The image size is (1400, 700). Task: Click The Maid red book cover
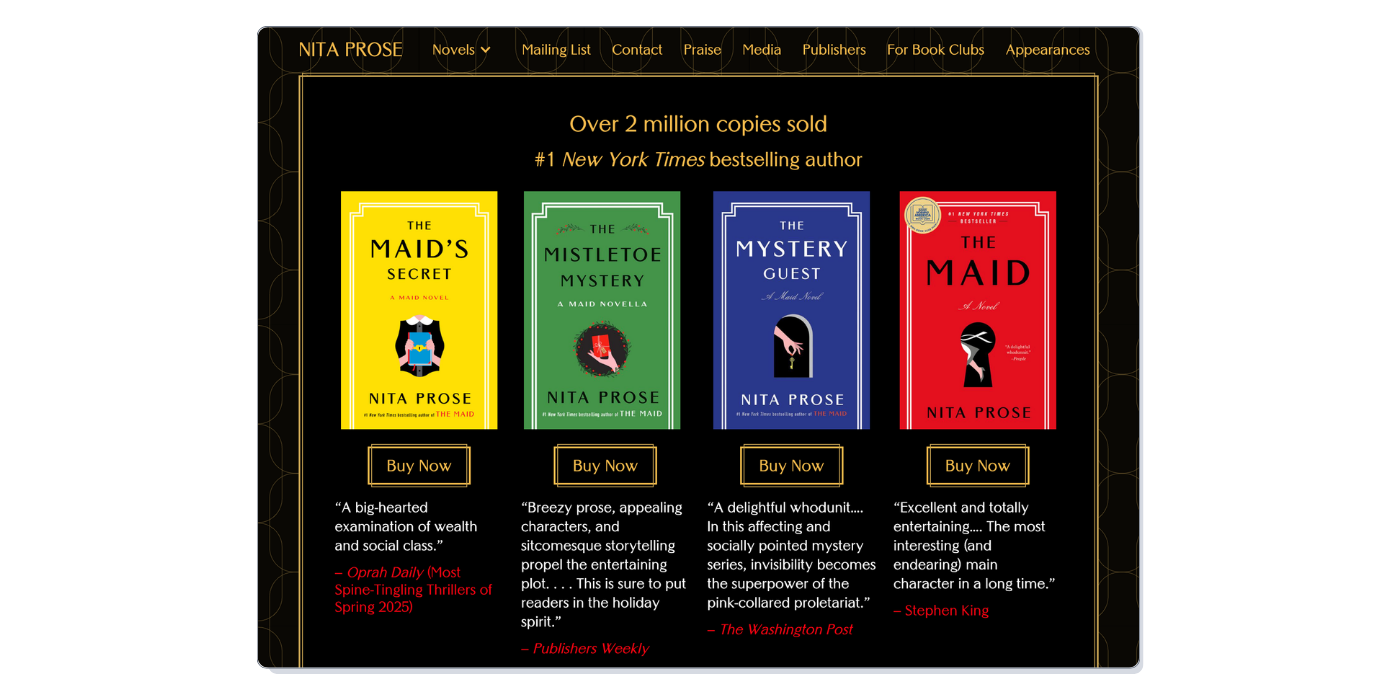pos(978,310)
